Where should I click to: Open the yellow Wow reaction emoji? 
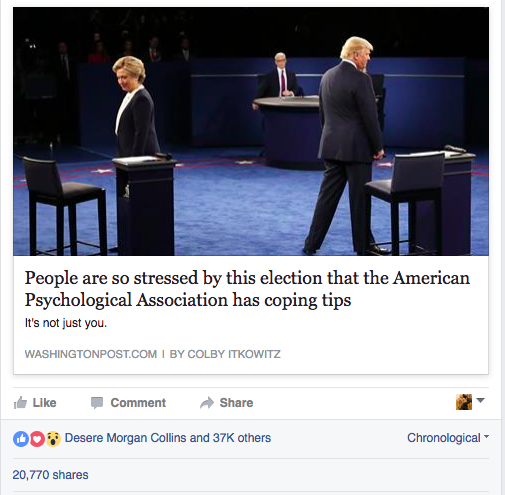point(53,439)
